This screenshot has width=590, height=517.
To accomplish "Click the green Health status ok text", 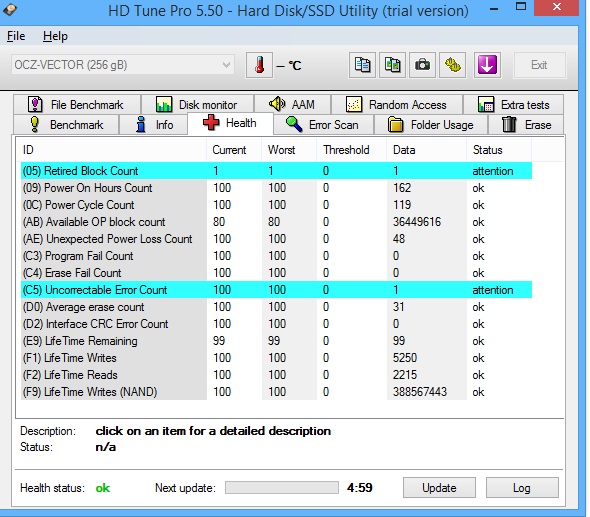I will click(103, 488).
